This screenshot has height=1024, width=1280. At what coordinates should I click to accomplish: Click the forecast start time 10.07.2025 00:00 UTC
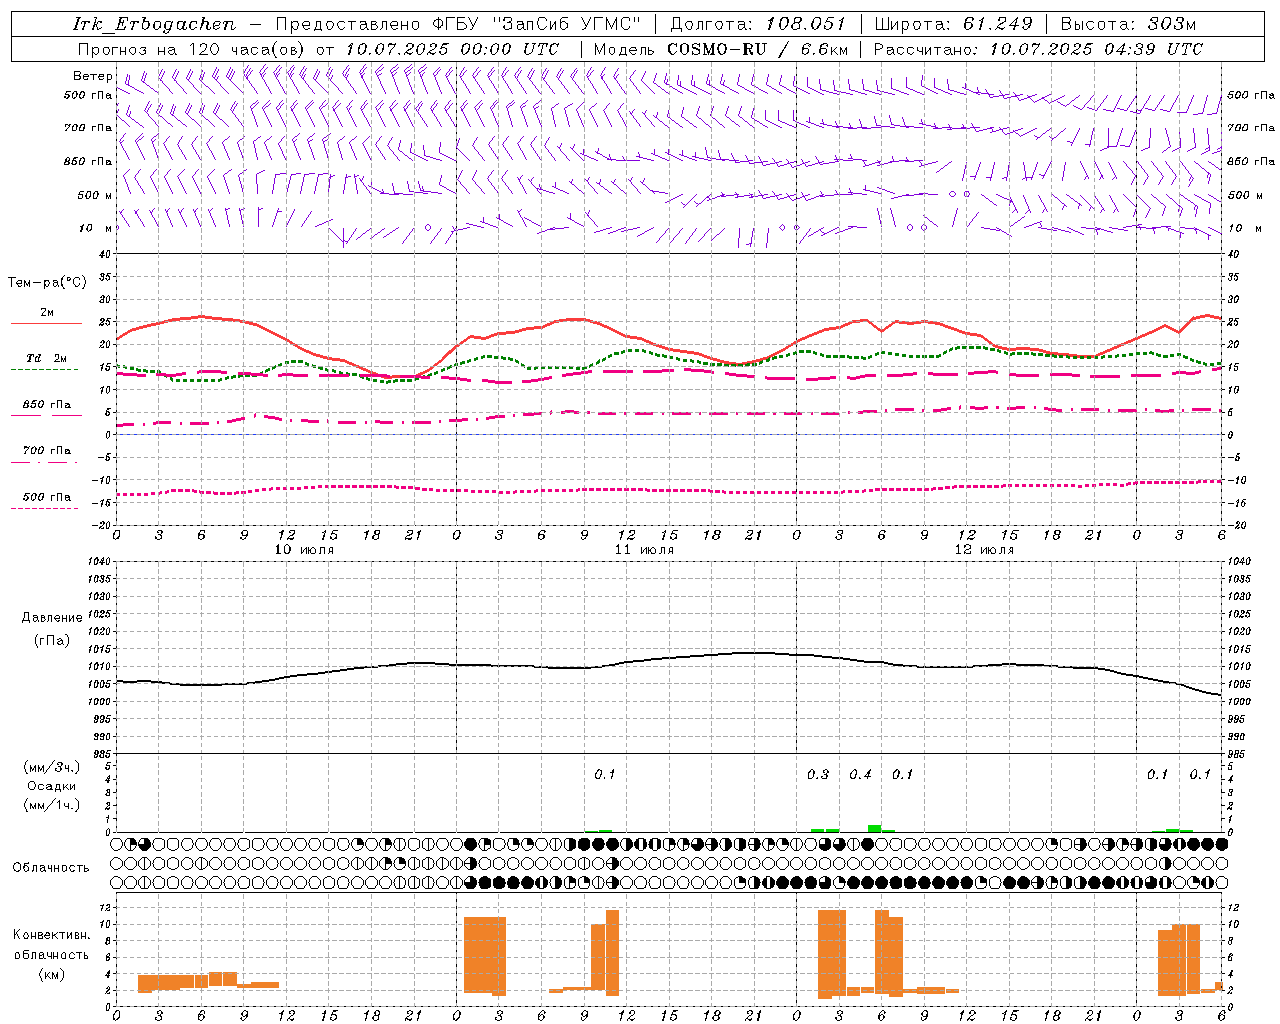[x=452, y=49]
